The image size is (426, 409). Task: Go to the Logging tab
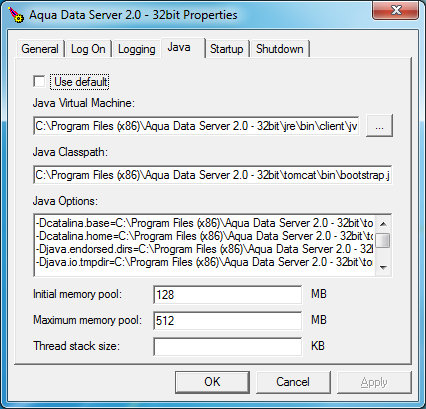click(136, 49)
